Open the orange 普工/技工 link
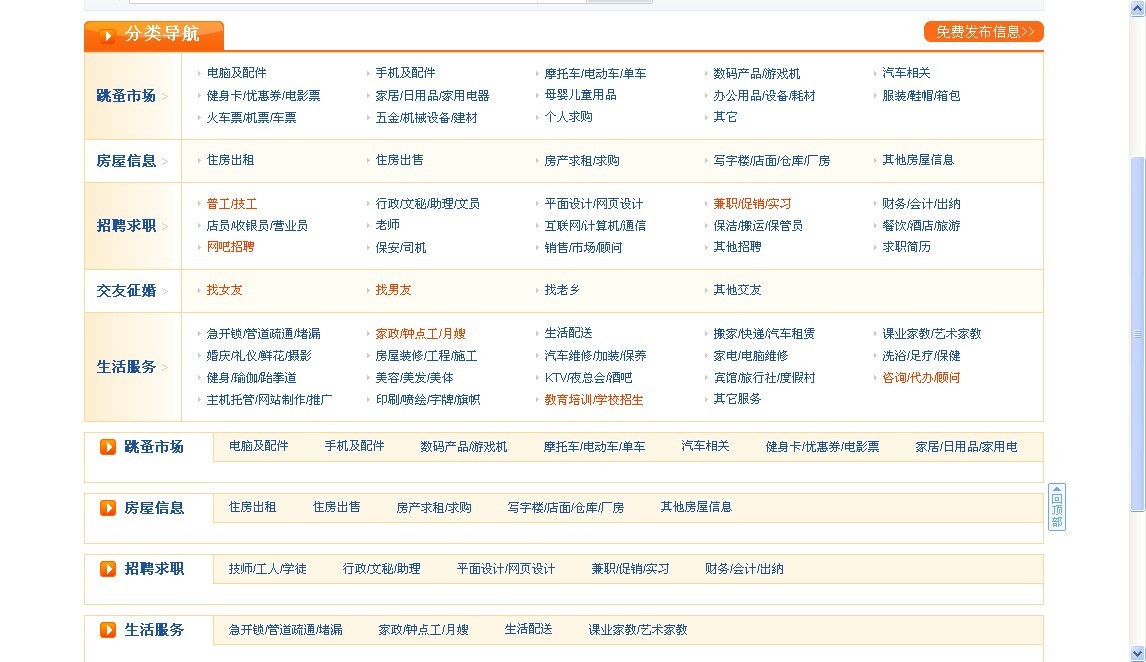The image size is (1146, 662). pos(231,204)
